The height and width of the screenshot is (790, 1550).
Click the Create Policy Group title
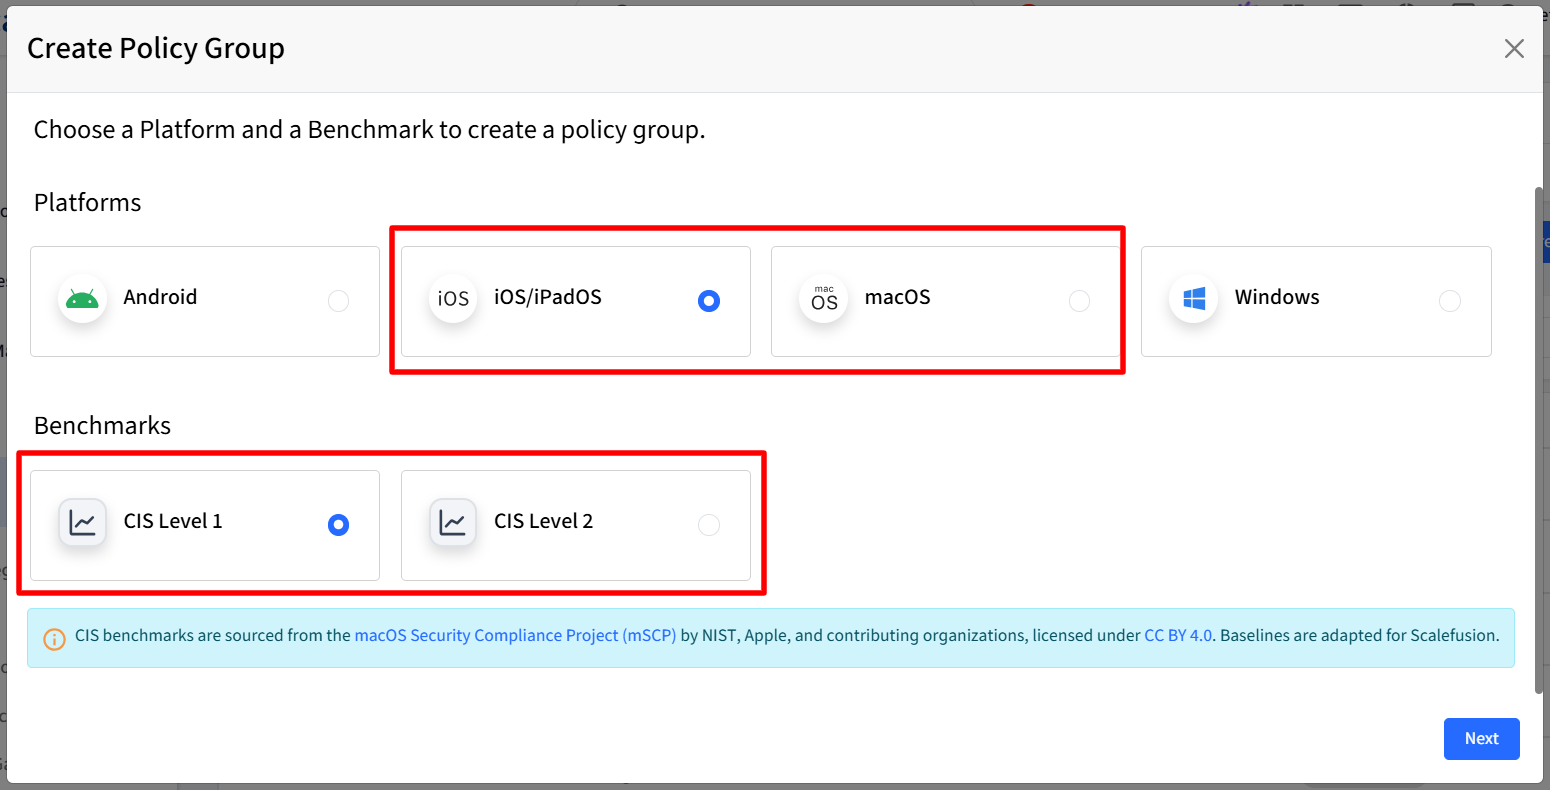click(x=156, y=48)
